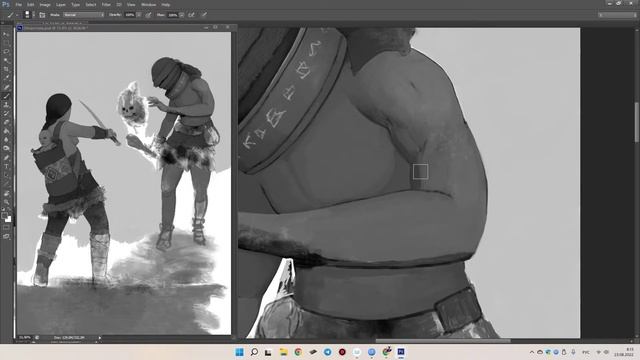Screen dimensions: 640x360
Task: Select the Healing Brush tool
Action: tap(6, 87)
